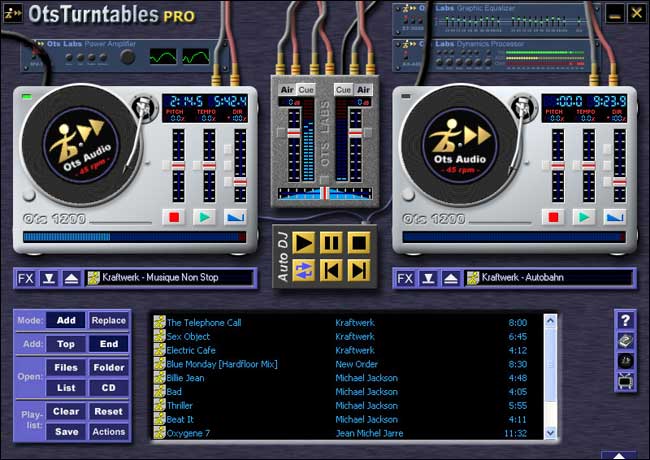
Task: Stop Auto DJ playback with stop icon
Action: click(359, 242)
